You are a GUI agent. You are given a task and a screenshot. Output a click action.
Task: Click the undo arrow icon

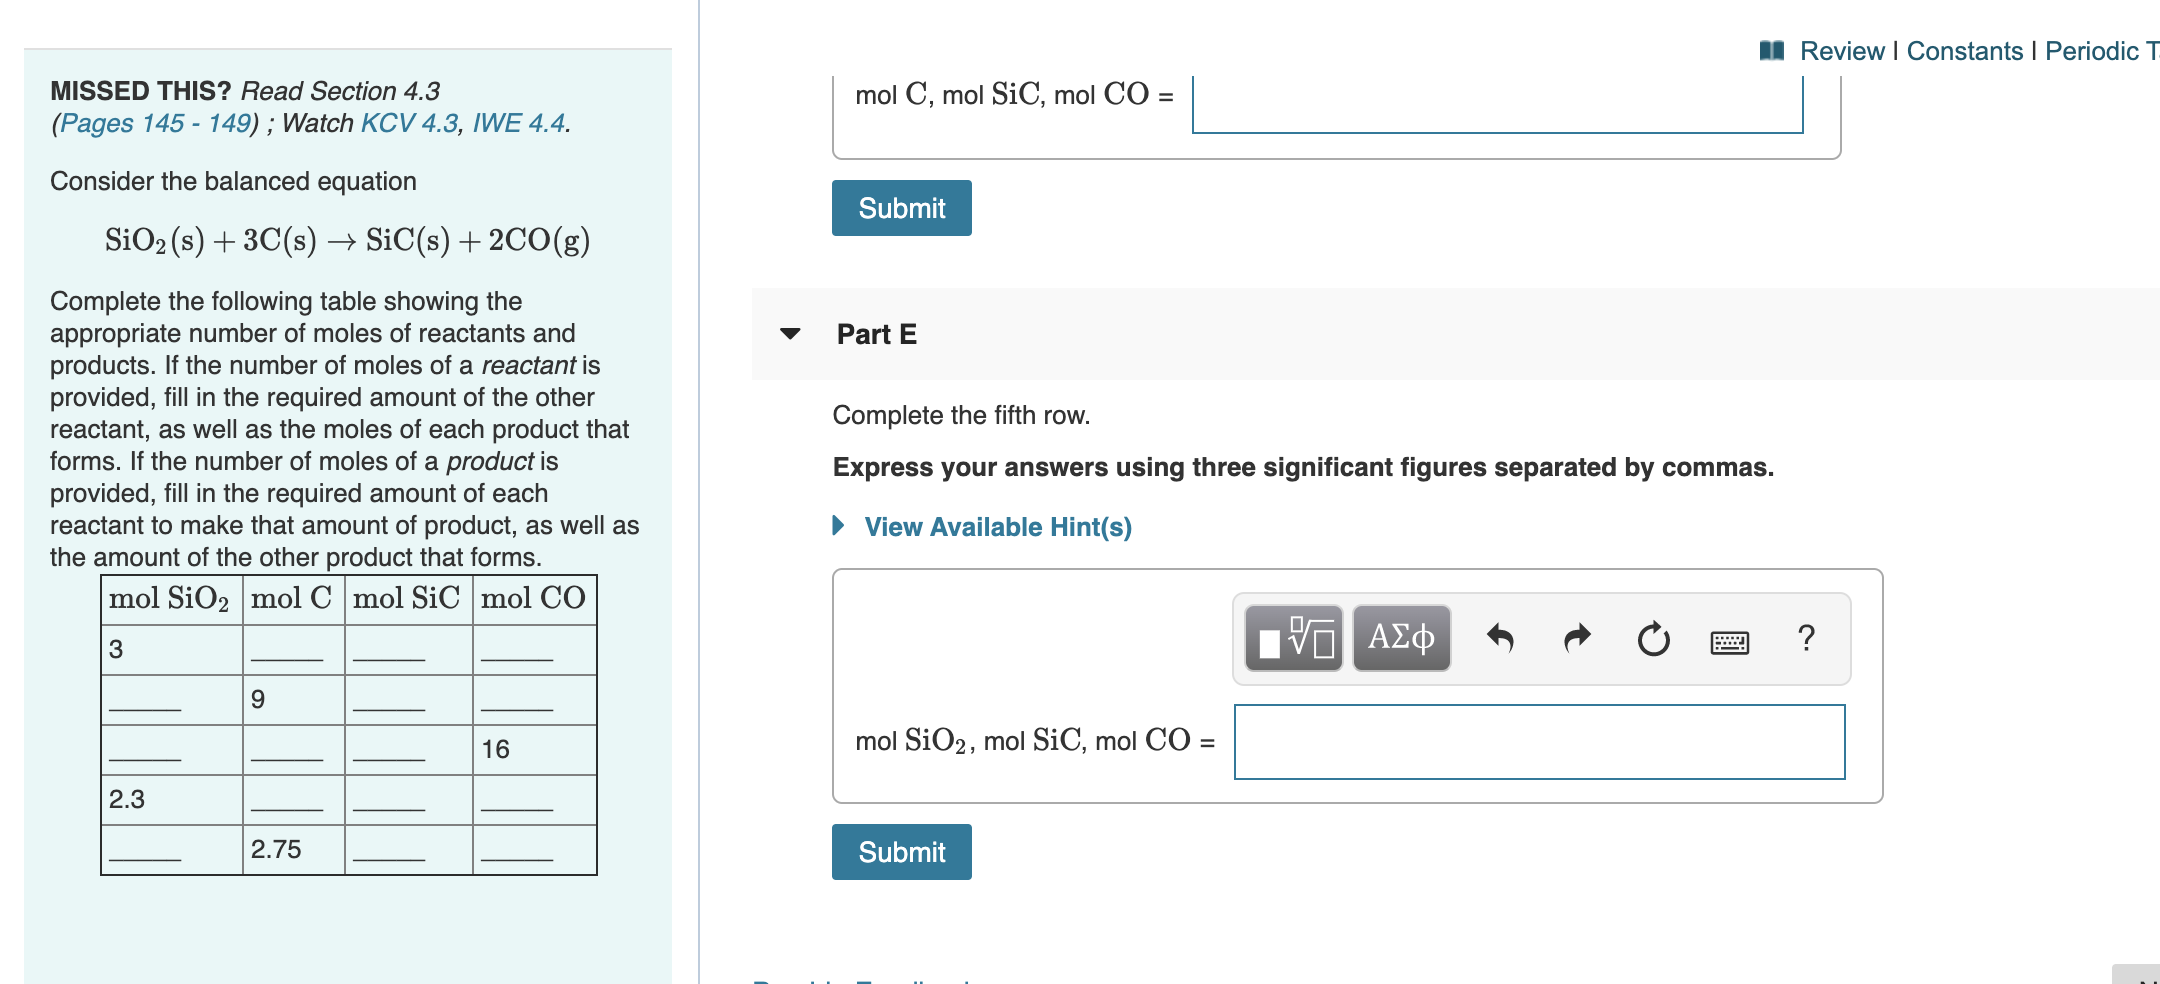click(x=1500, y=638)
